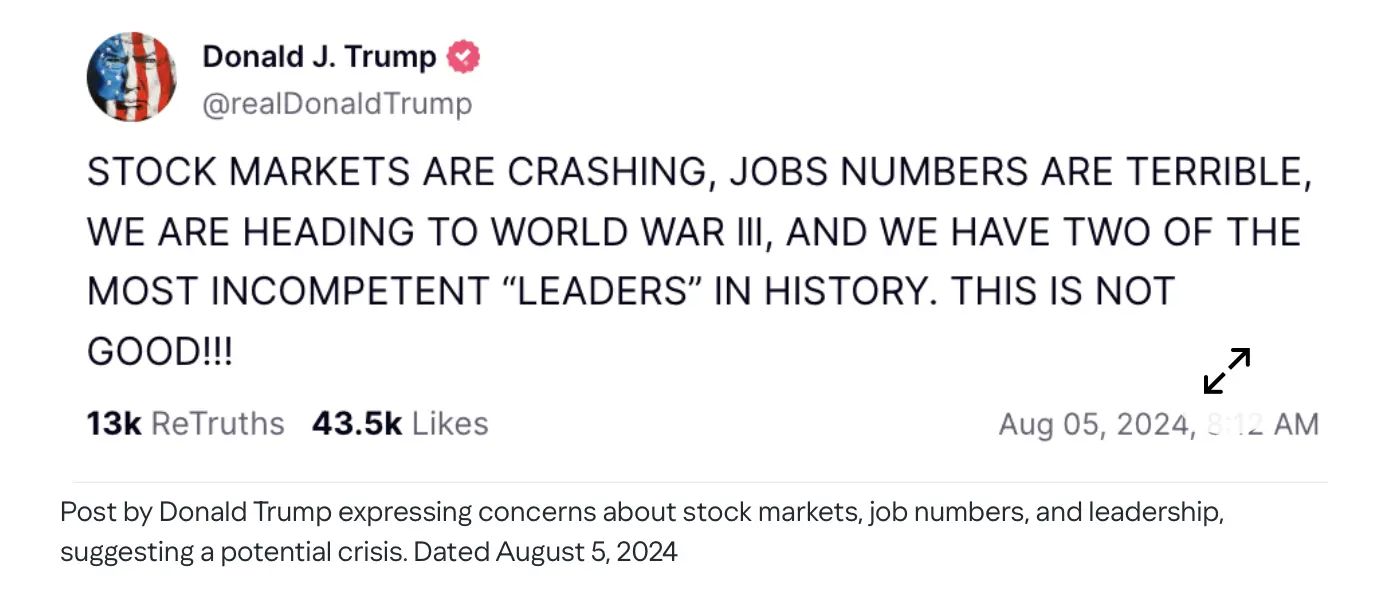Click the MOST INCOMPETENT text
The image size is (1392, 598).
pyautogui.click(x=265, y=291)
